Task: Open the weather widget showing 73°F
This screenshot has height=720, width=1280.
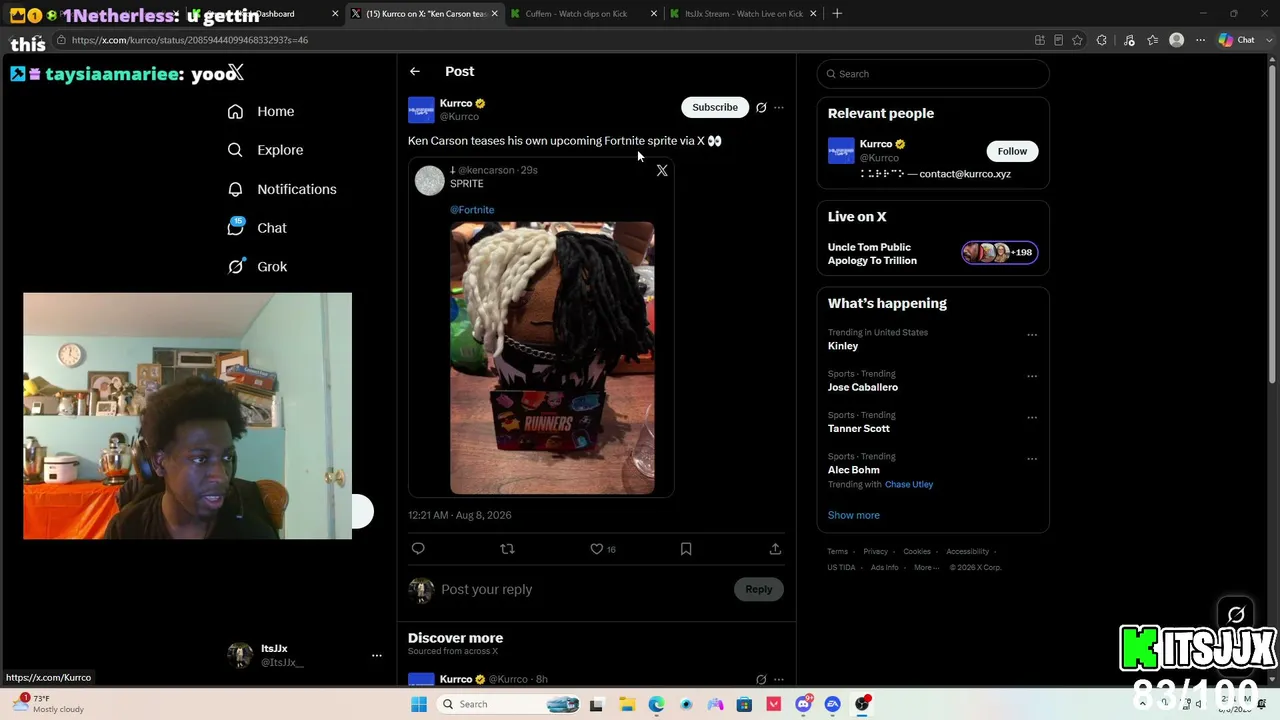Action: point(48,704)
